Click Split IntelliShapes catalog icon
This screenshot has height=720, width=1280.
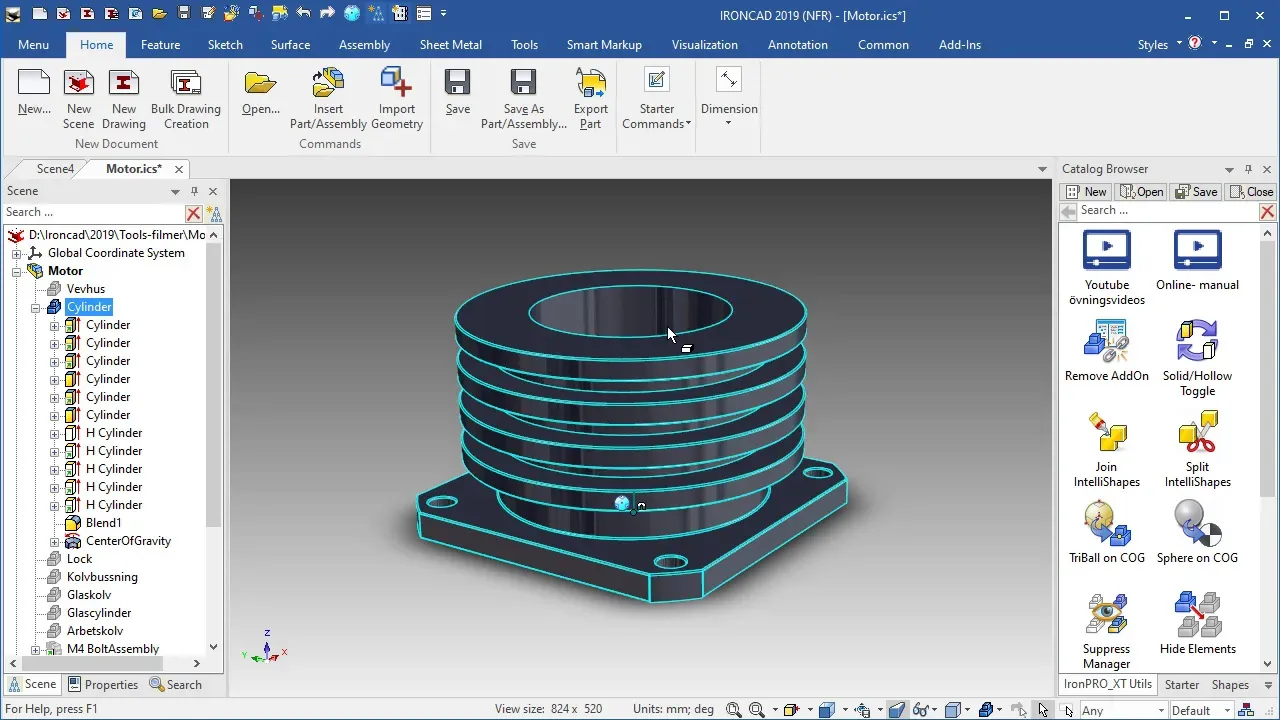pos(1197,433)
